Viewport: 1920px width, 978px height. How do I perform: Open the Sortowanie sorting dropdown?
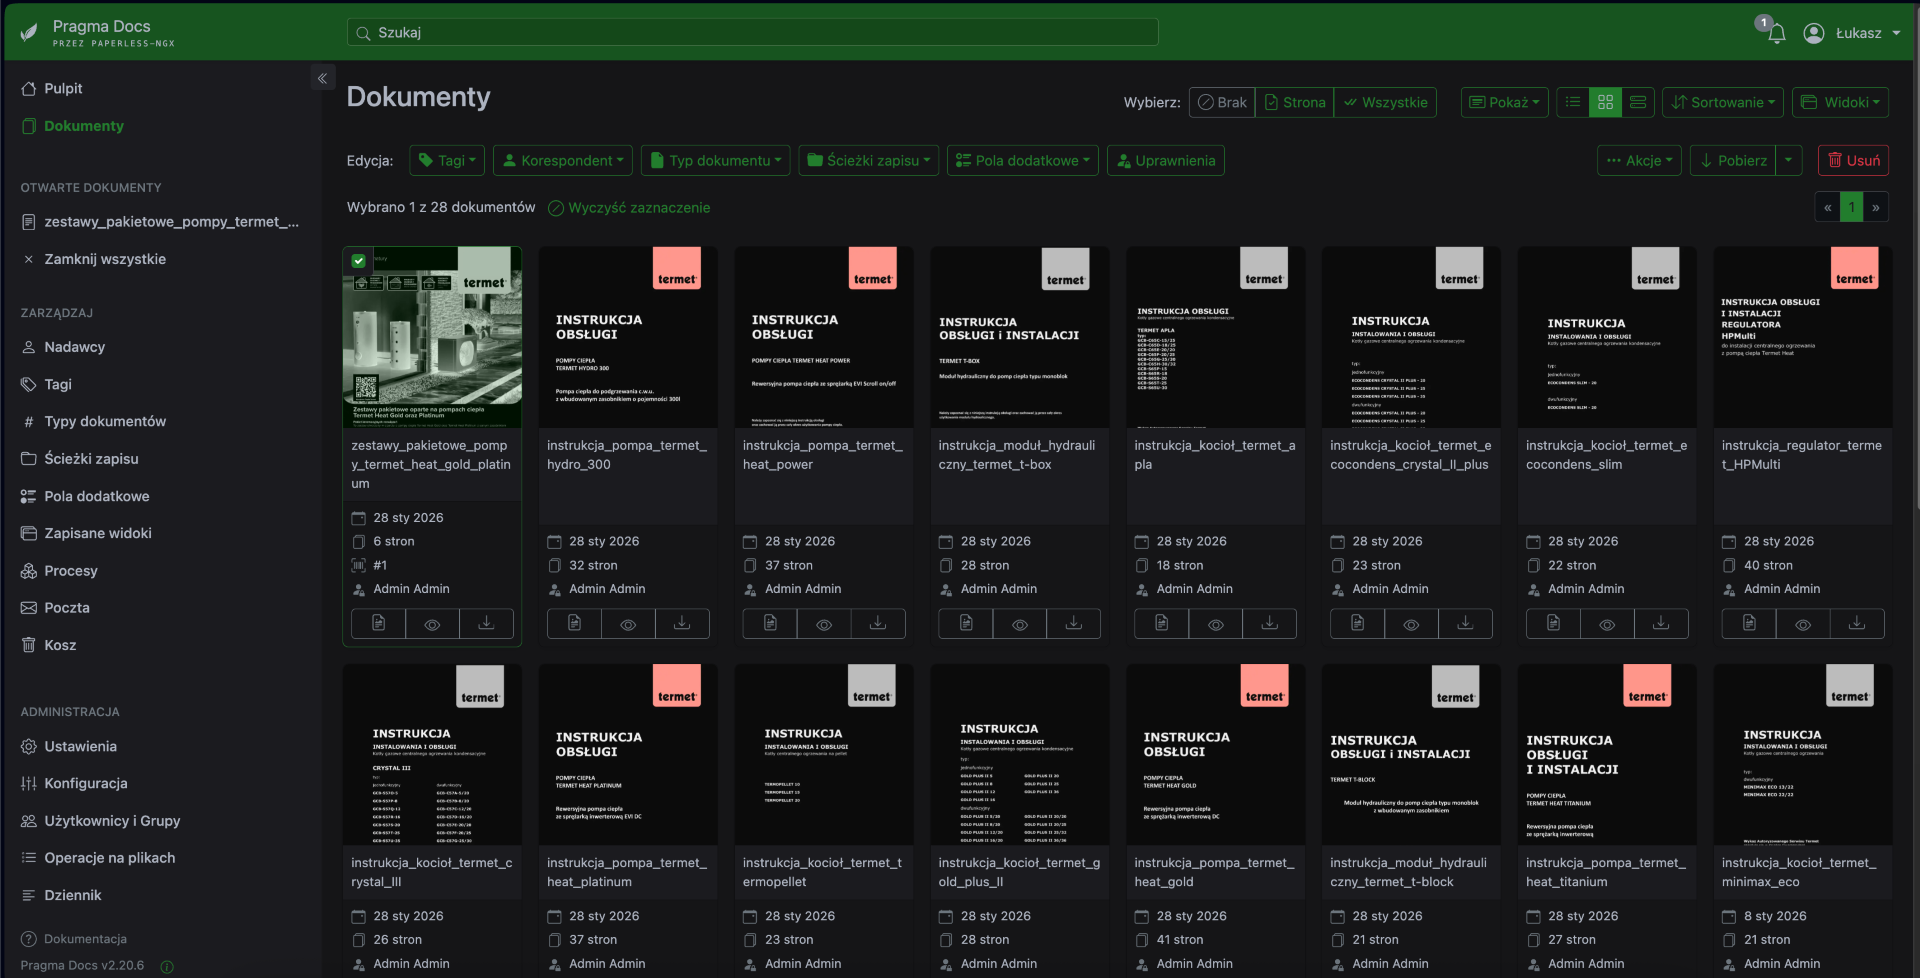click(1723, 102)
